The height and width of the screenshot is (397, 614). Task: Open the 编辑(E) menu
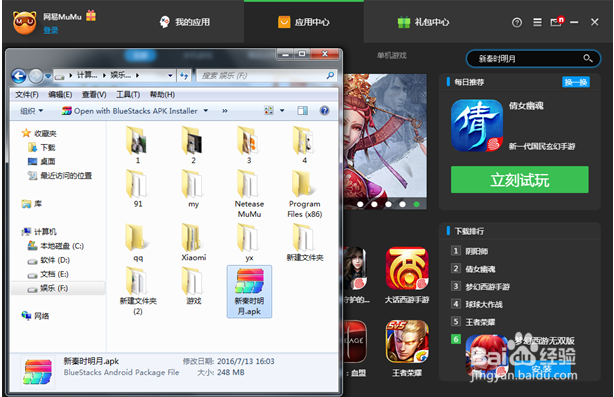tap(60, 94)
